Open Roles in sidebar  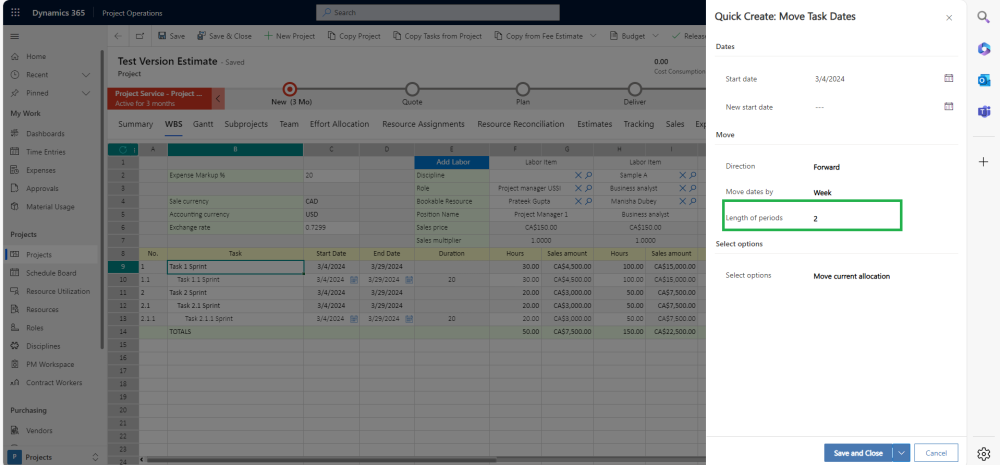click(36, 328)
